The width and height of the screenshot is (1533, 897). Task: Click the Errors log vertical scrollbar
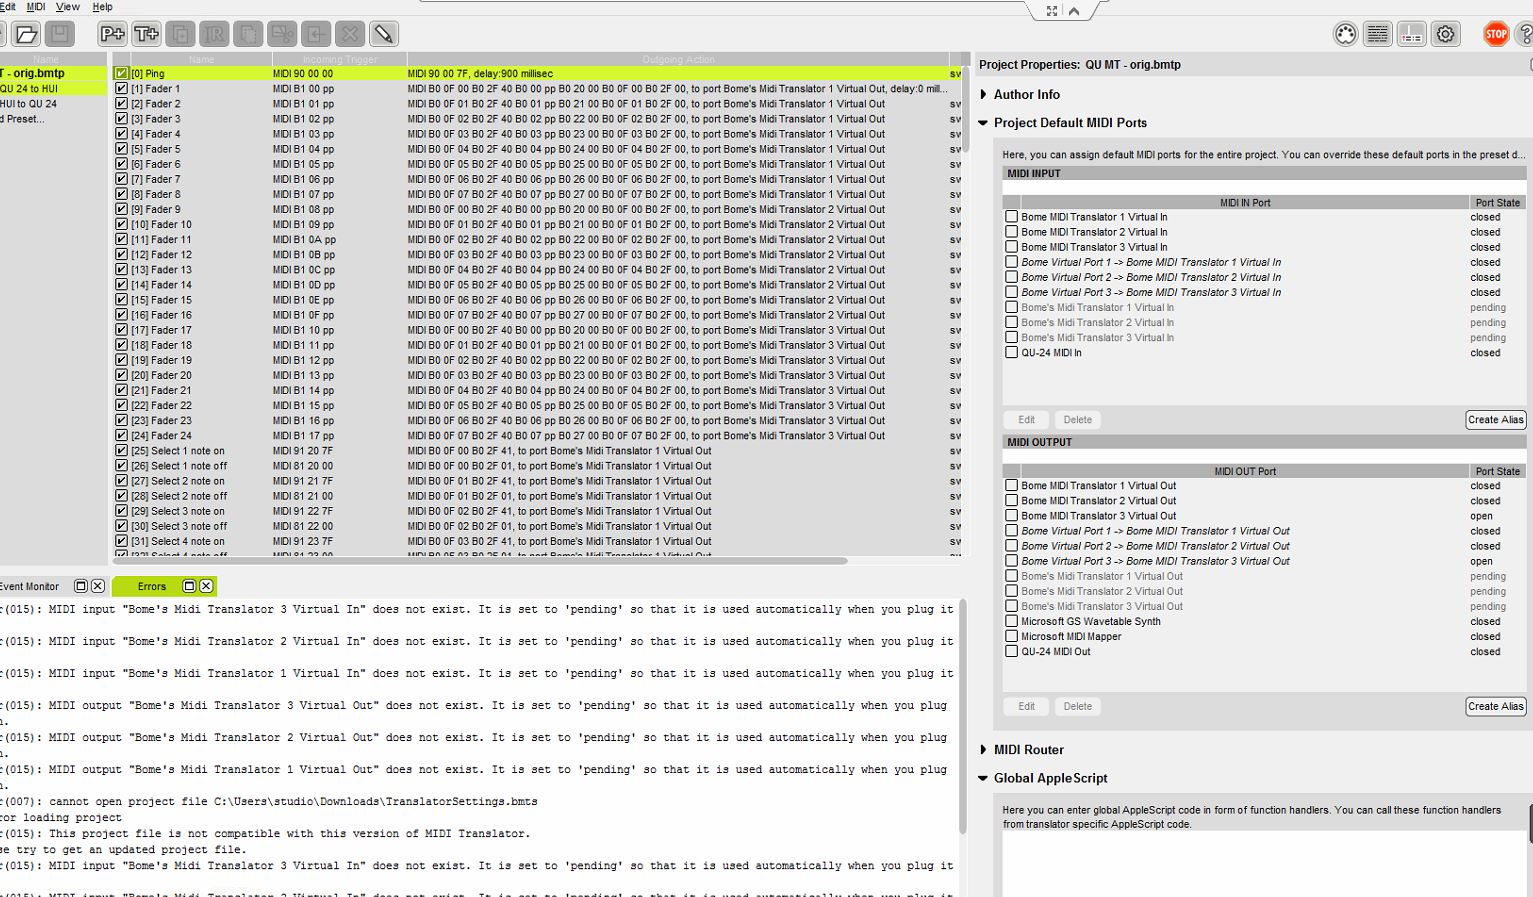point(963,716)
